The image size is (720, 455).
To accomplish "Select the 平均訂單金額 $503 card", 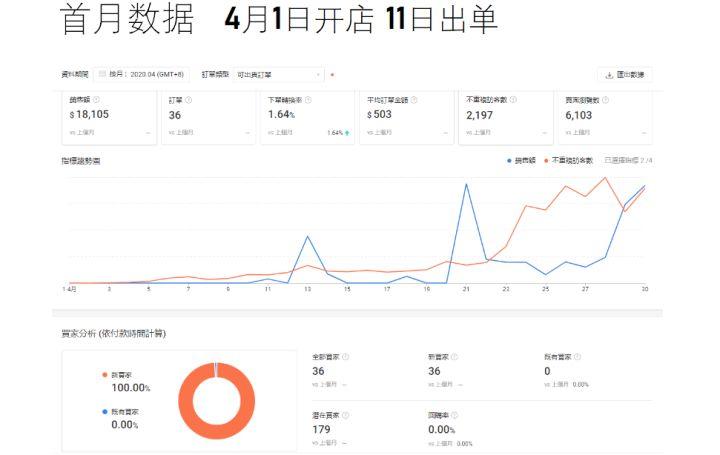I will coord(406,118).
